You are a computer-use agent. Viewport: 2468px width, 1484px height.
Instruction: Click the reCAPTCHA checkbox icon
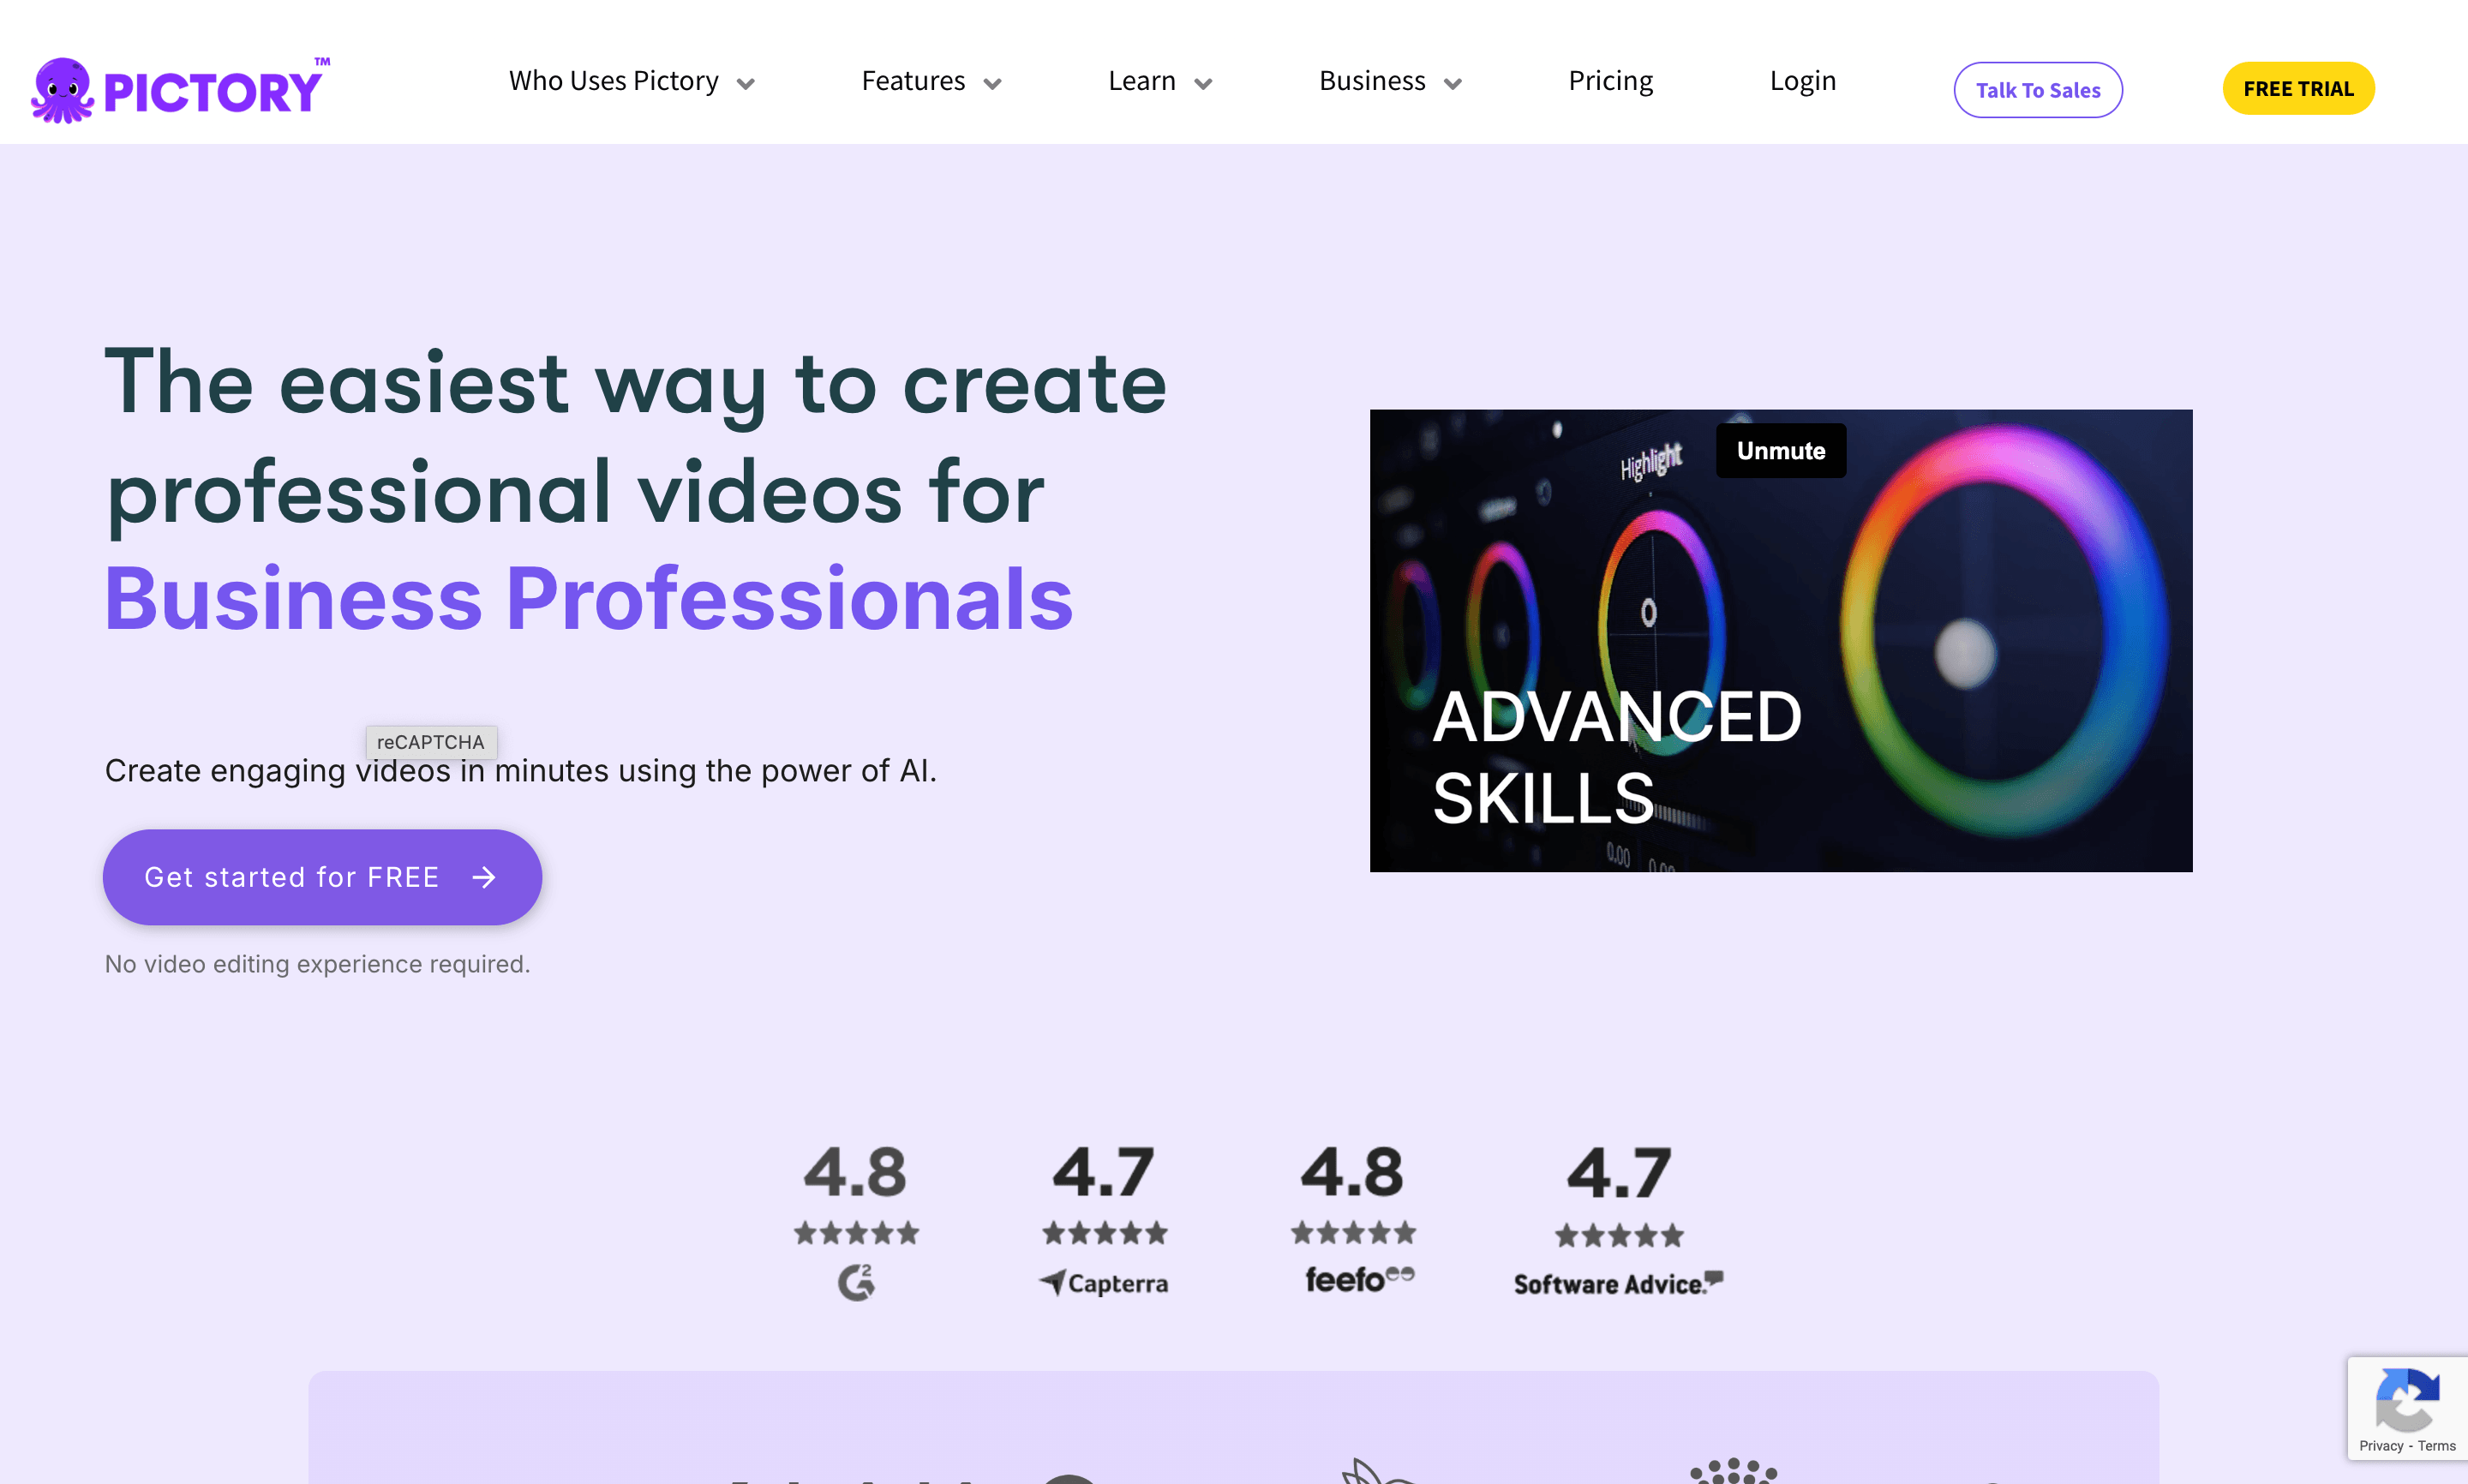coord(2408,1404)
